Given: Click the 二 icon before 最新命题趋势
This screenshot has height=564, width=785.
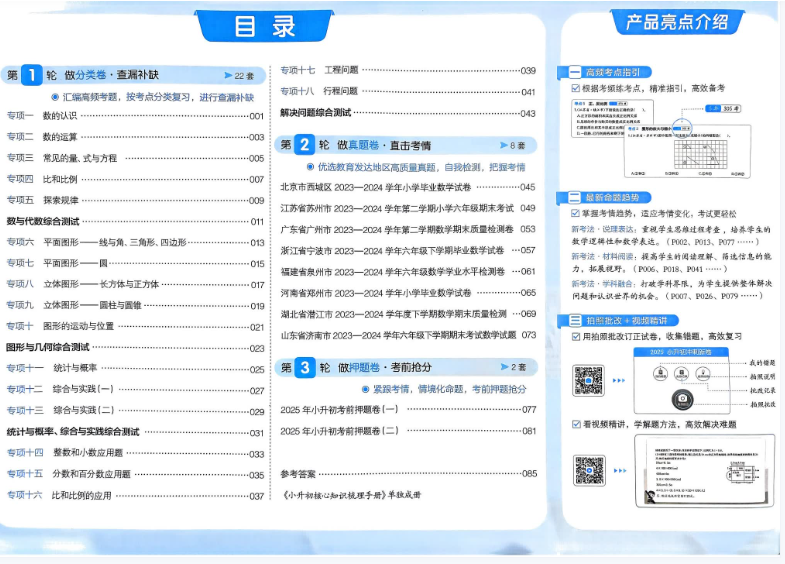Looking at the screenshot, I should pos(574,197).
